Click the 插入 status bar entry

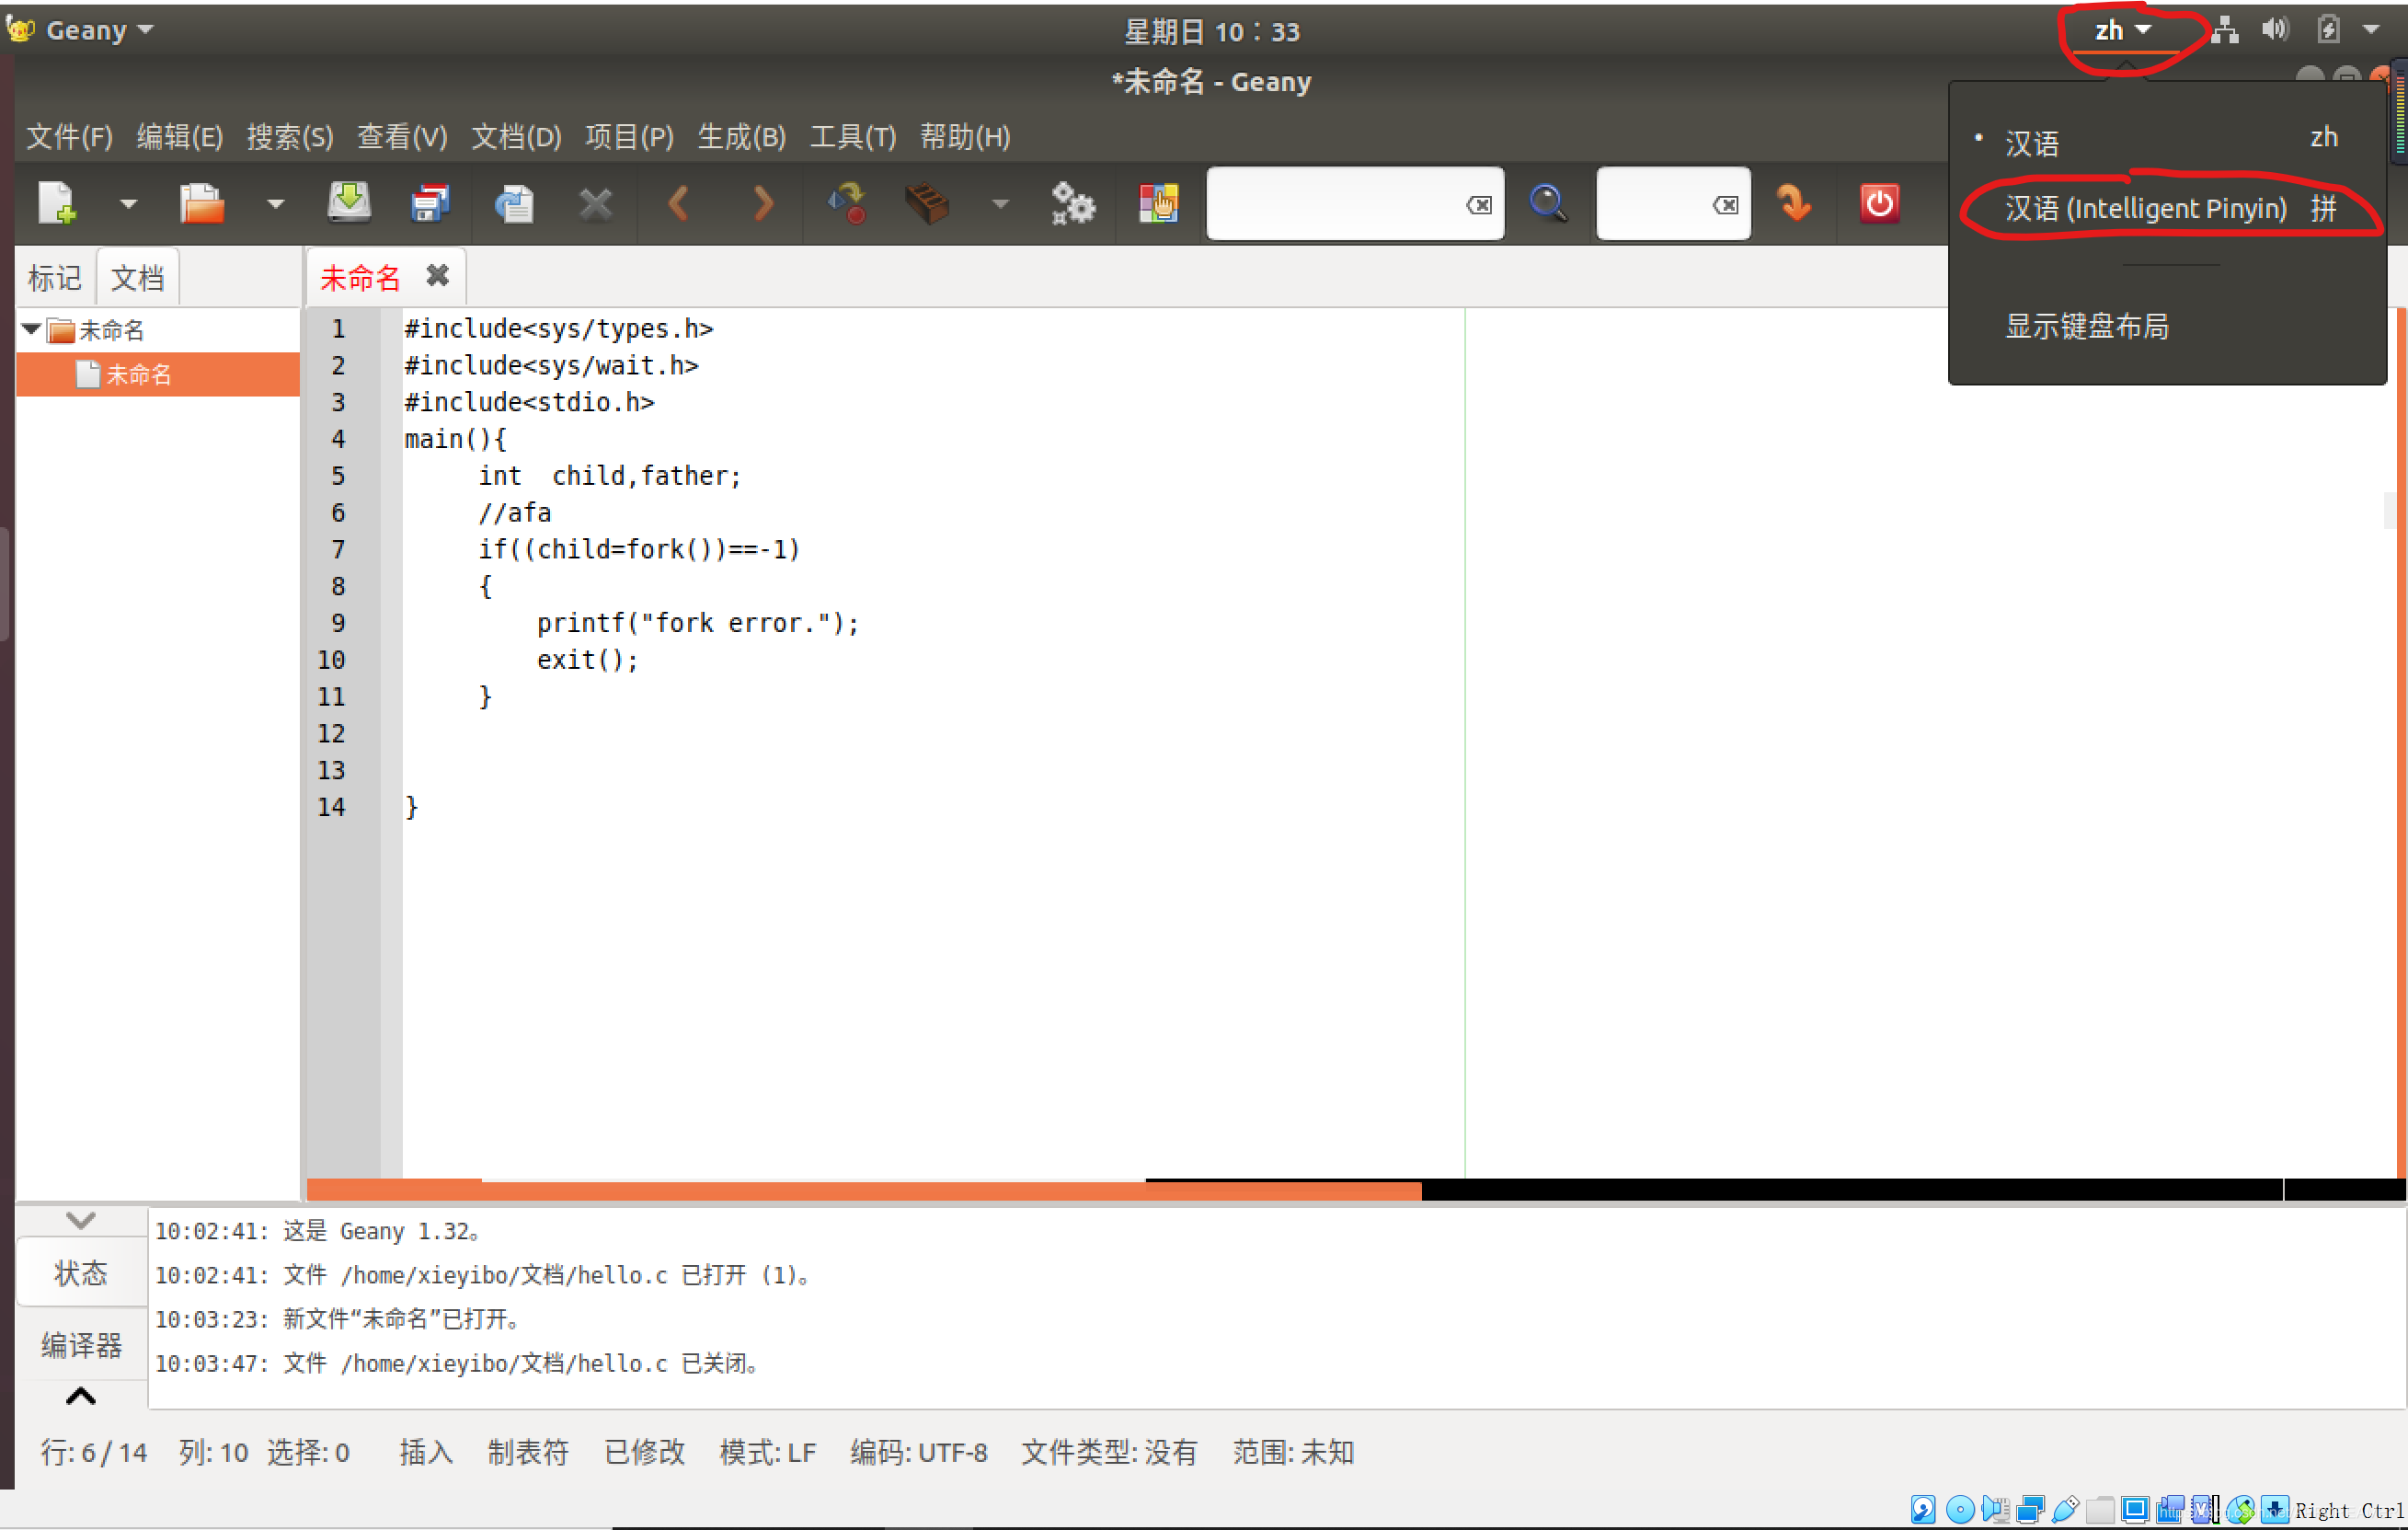(x=425, y=1452)
